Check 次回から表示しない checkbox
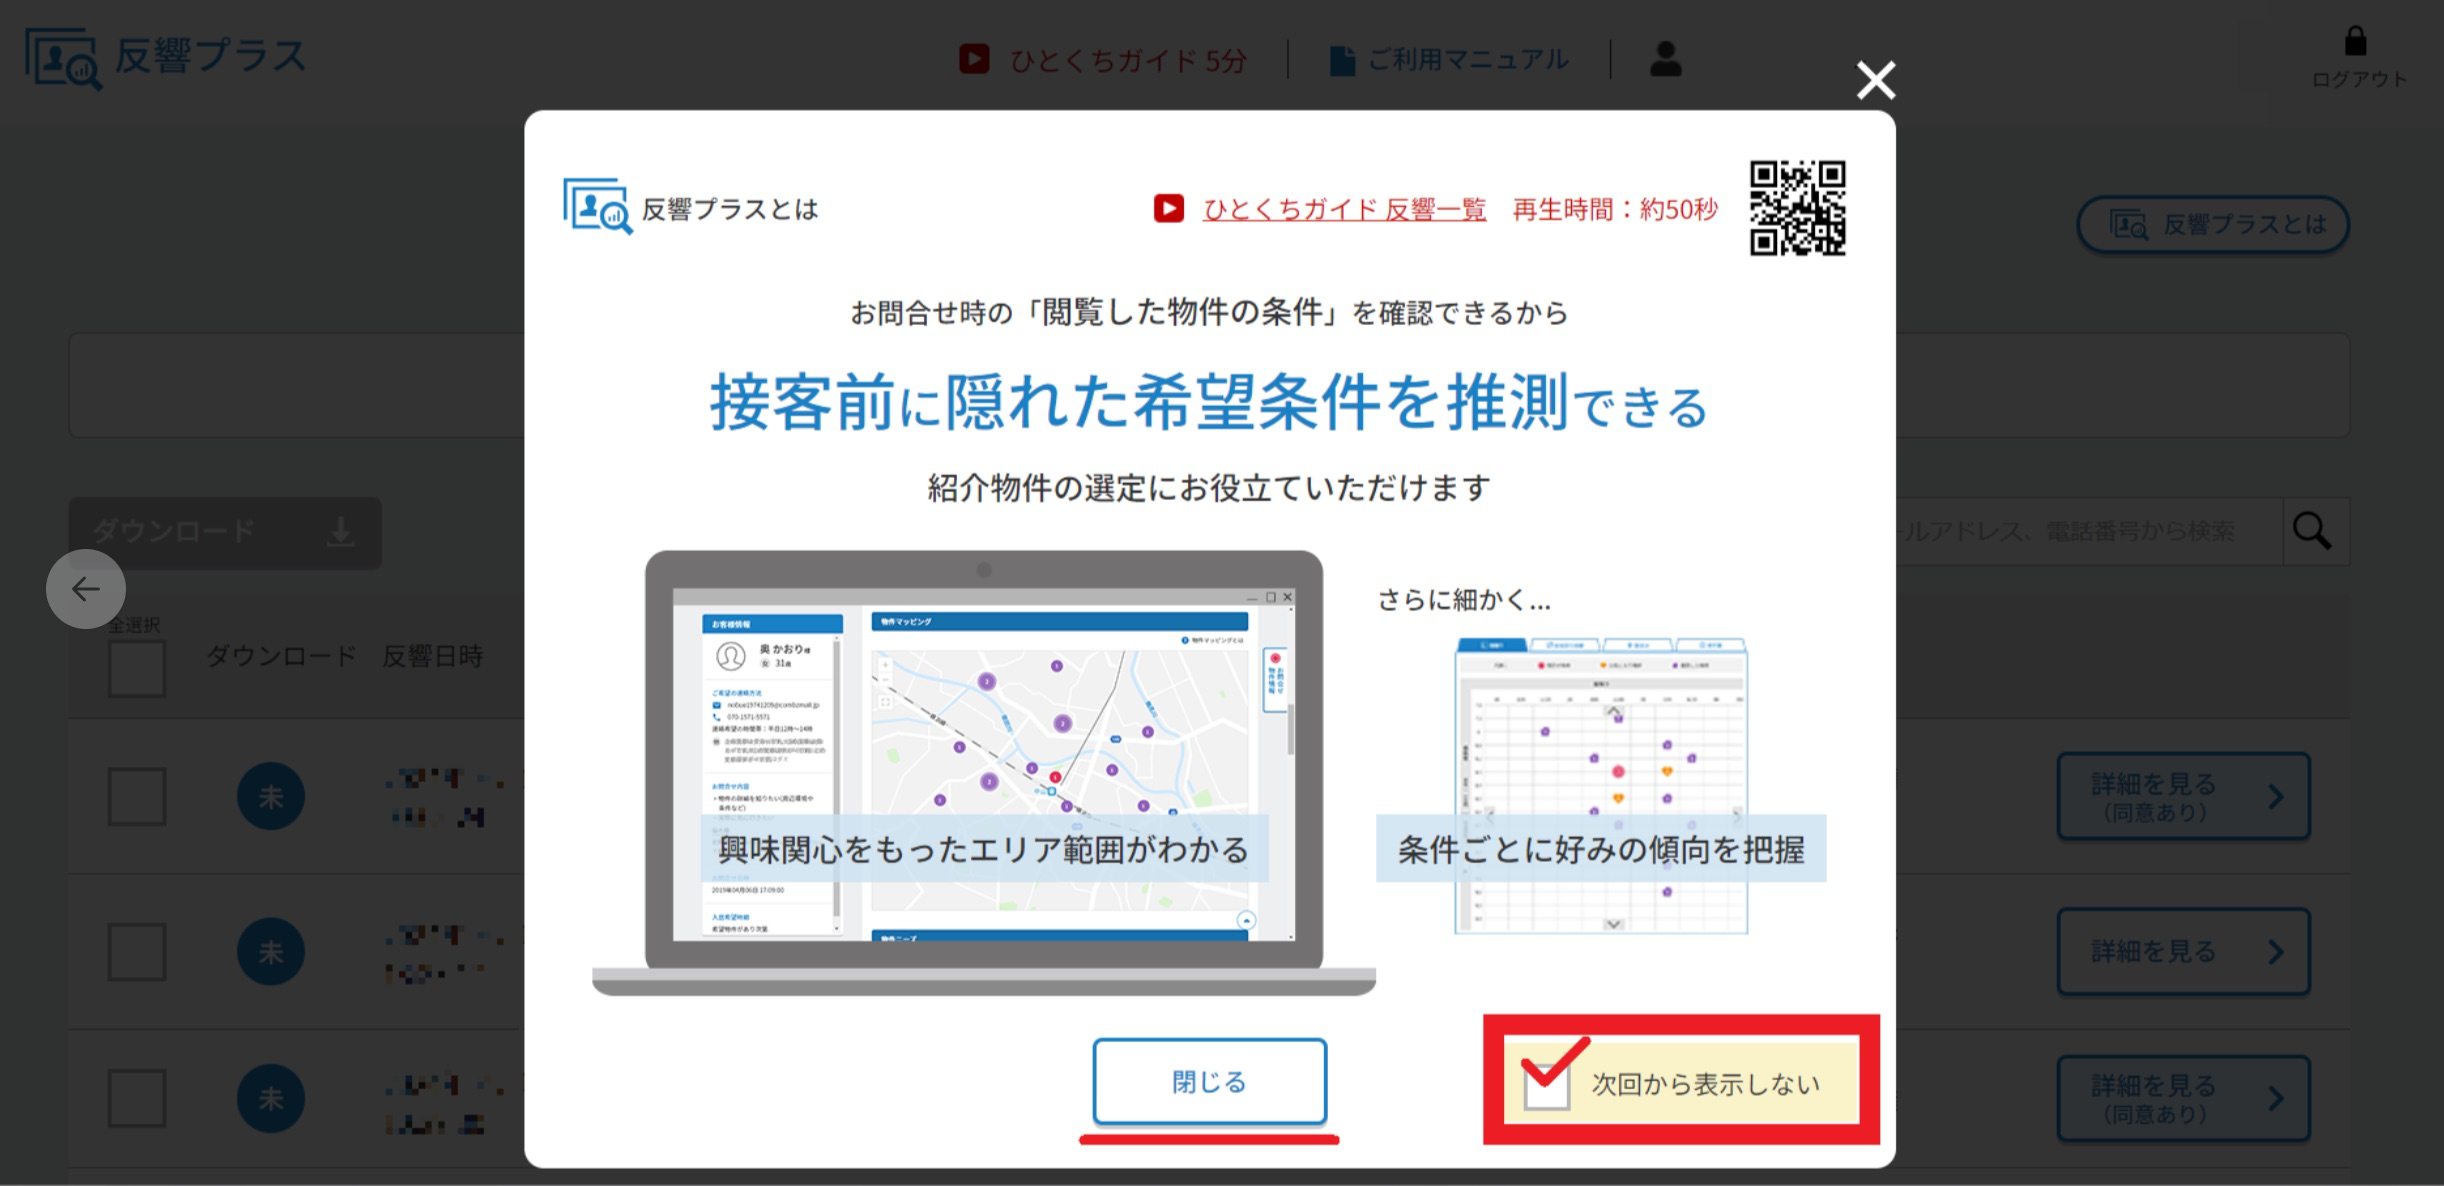This screenshot has width=2444, height=1186. point(1546,1085)
